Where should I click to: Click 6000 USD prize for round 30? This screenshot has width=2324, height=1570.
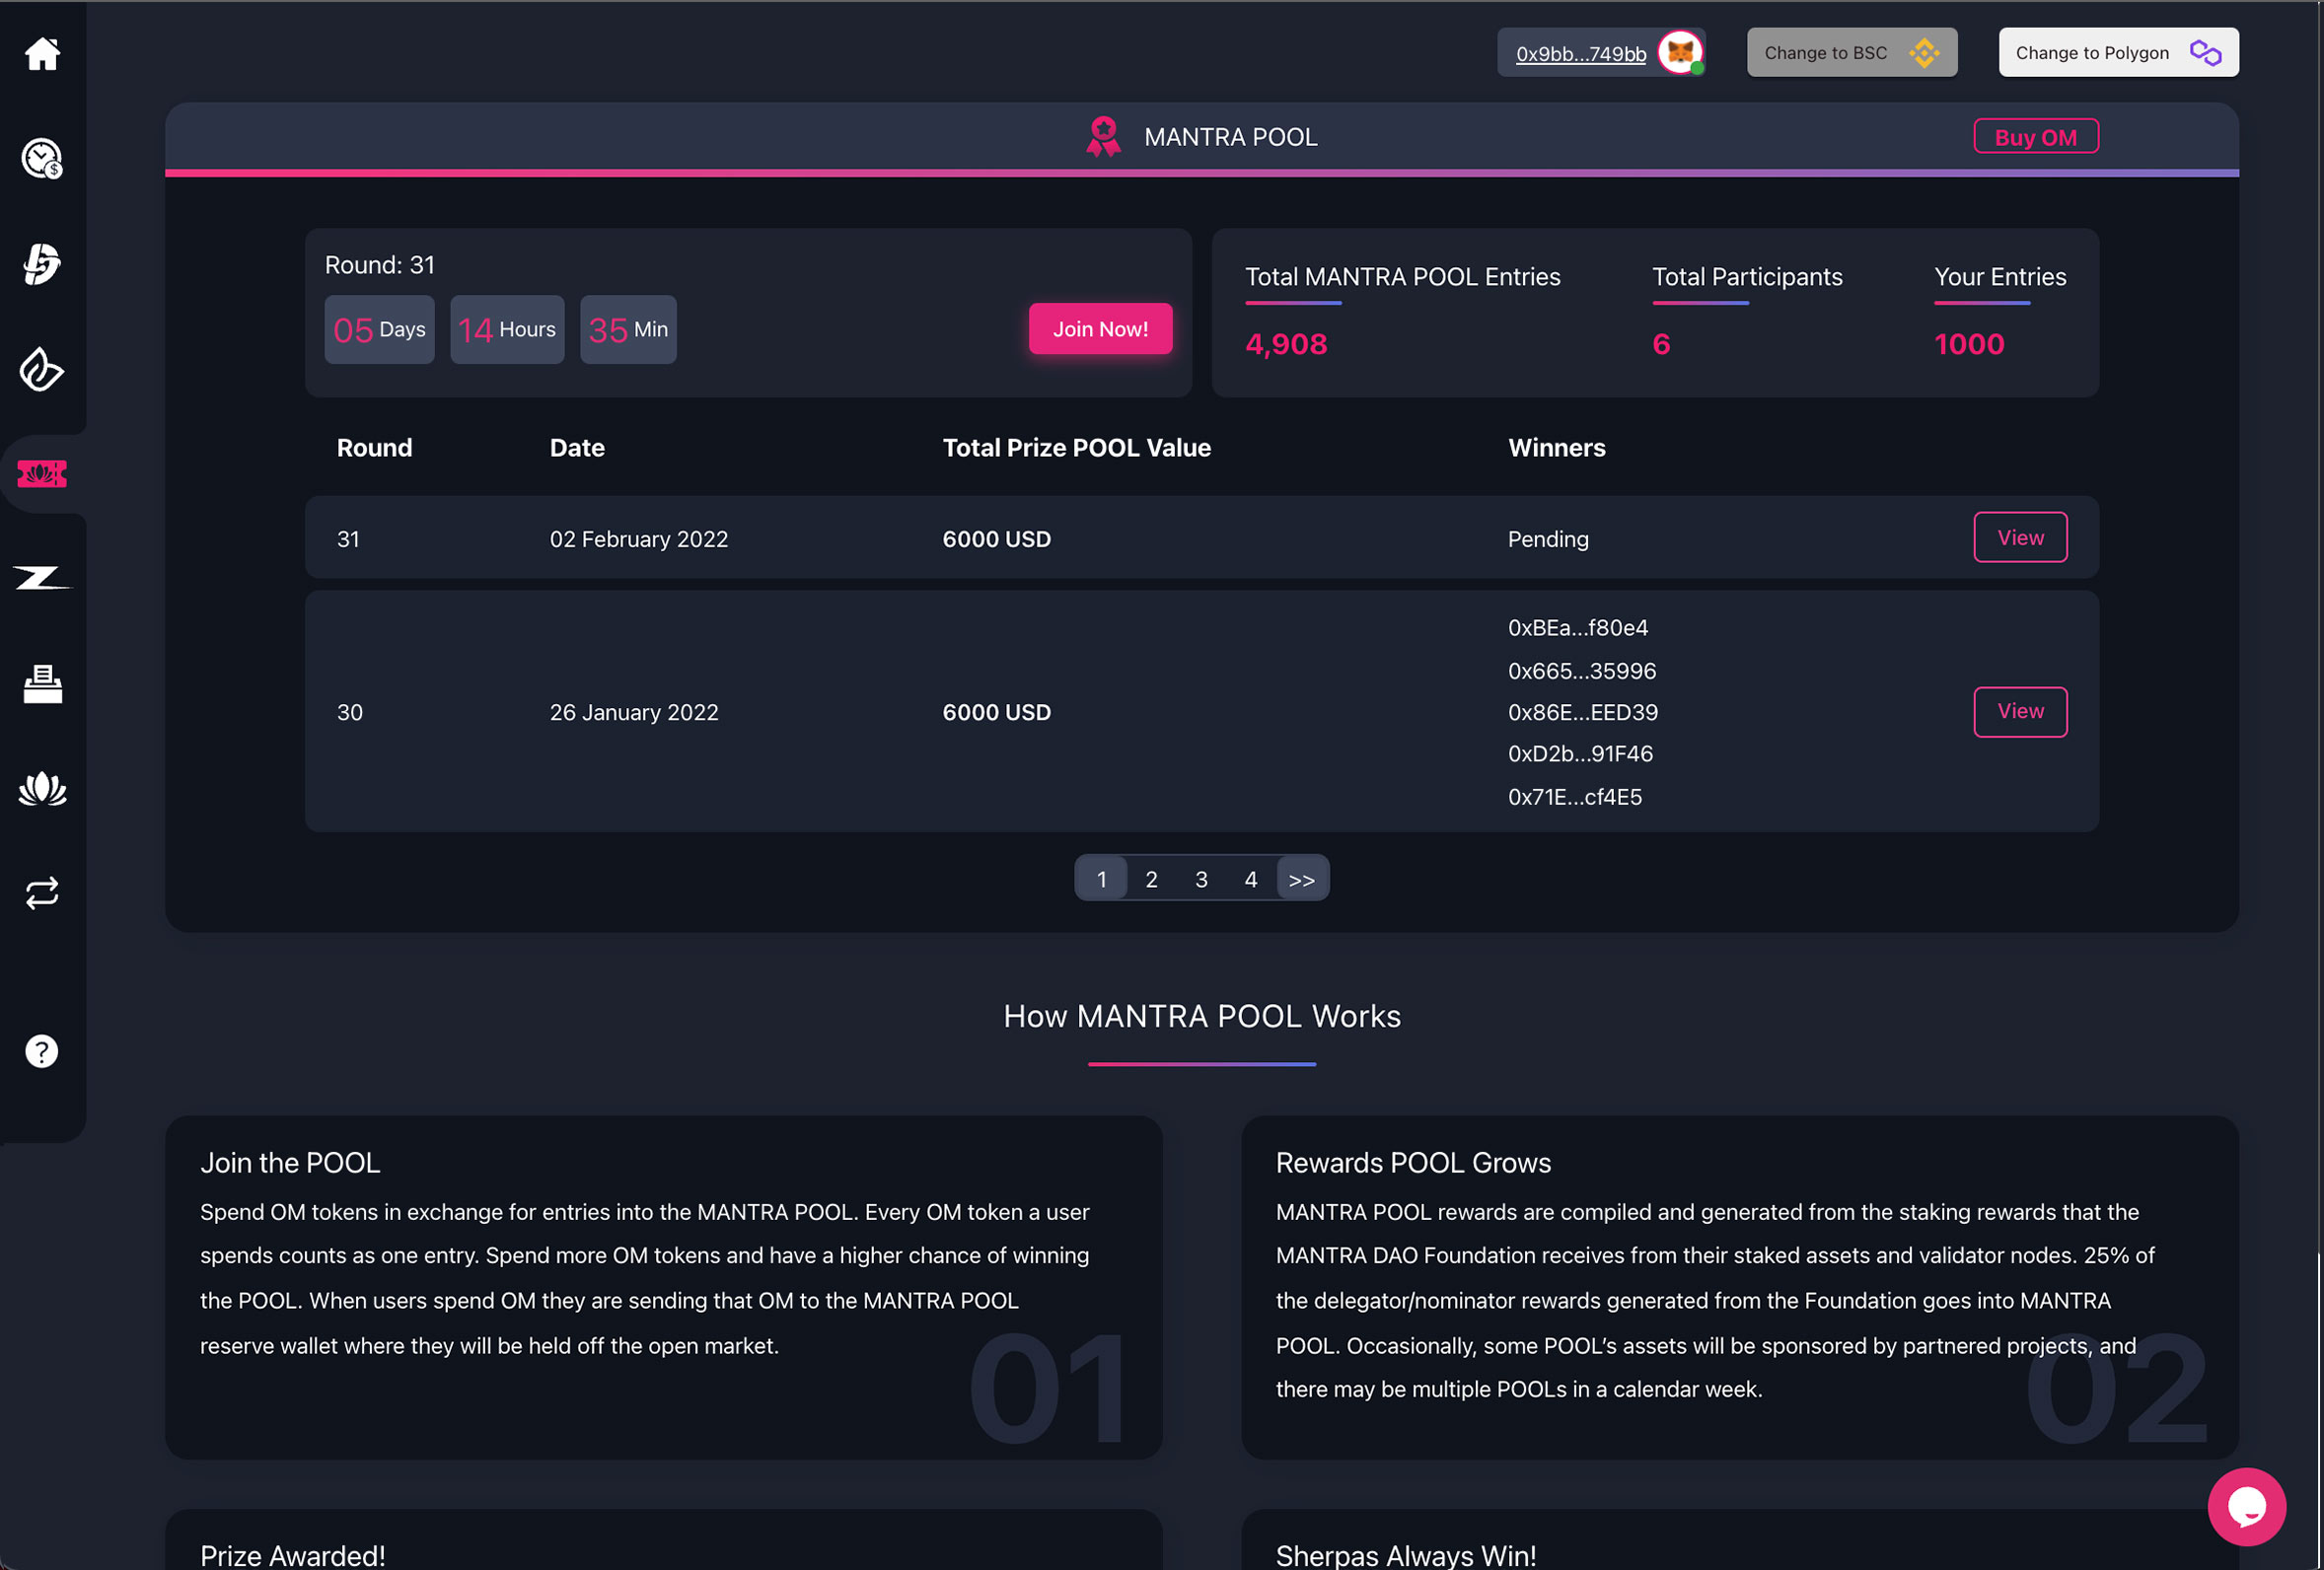996,713
